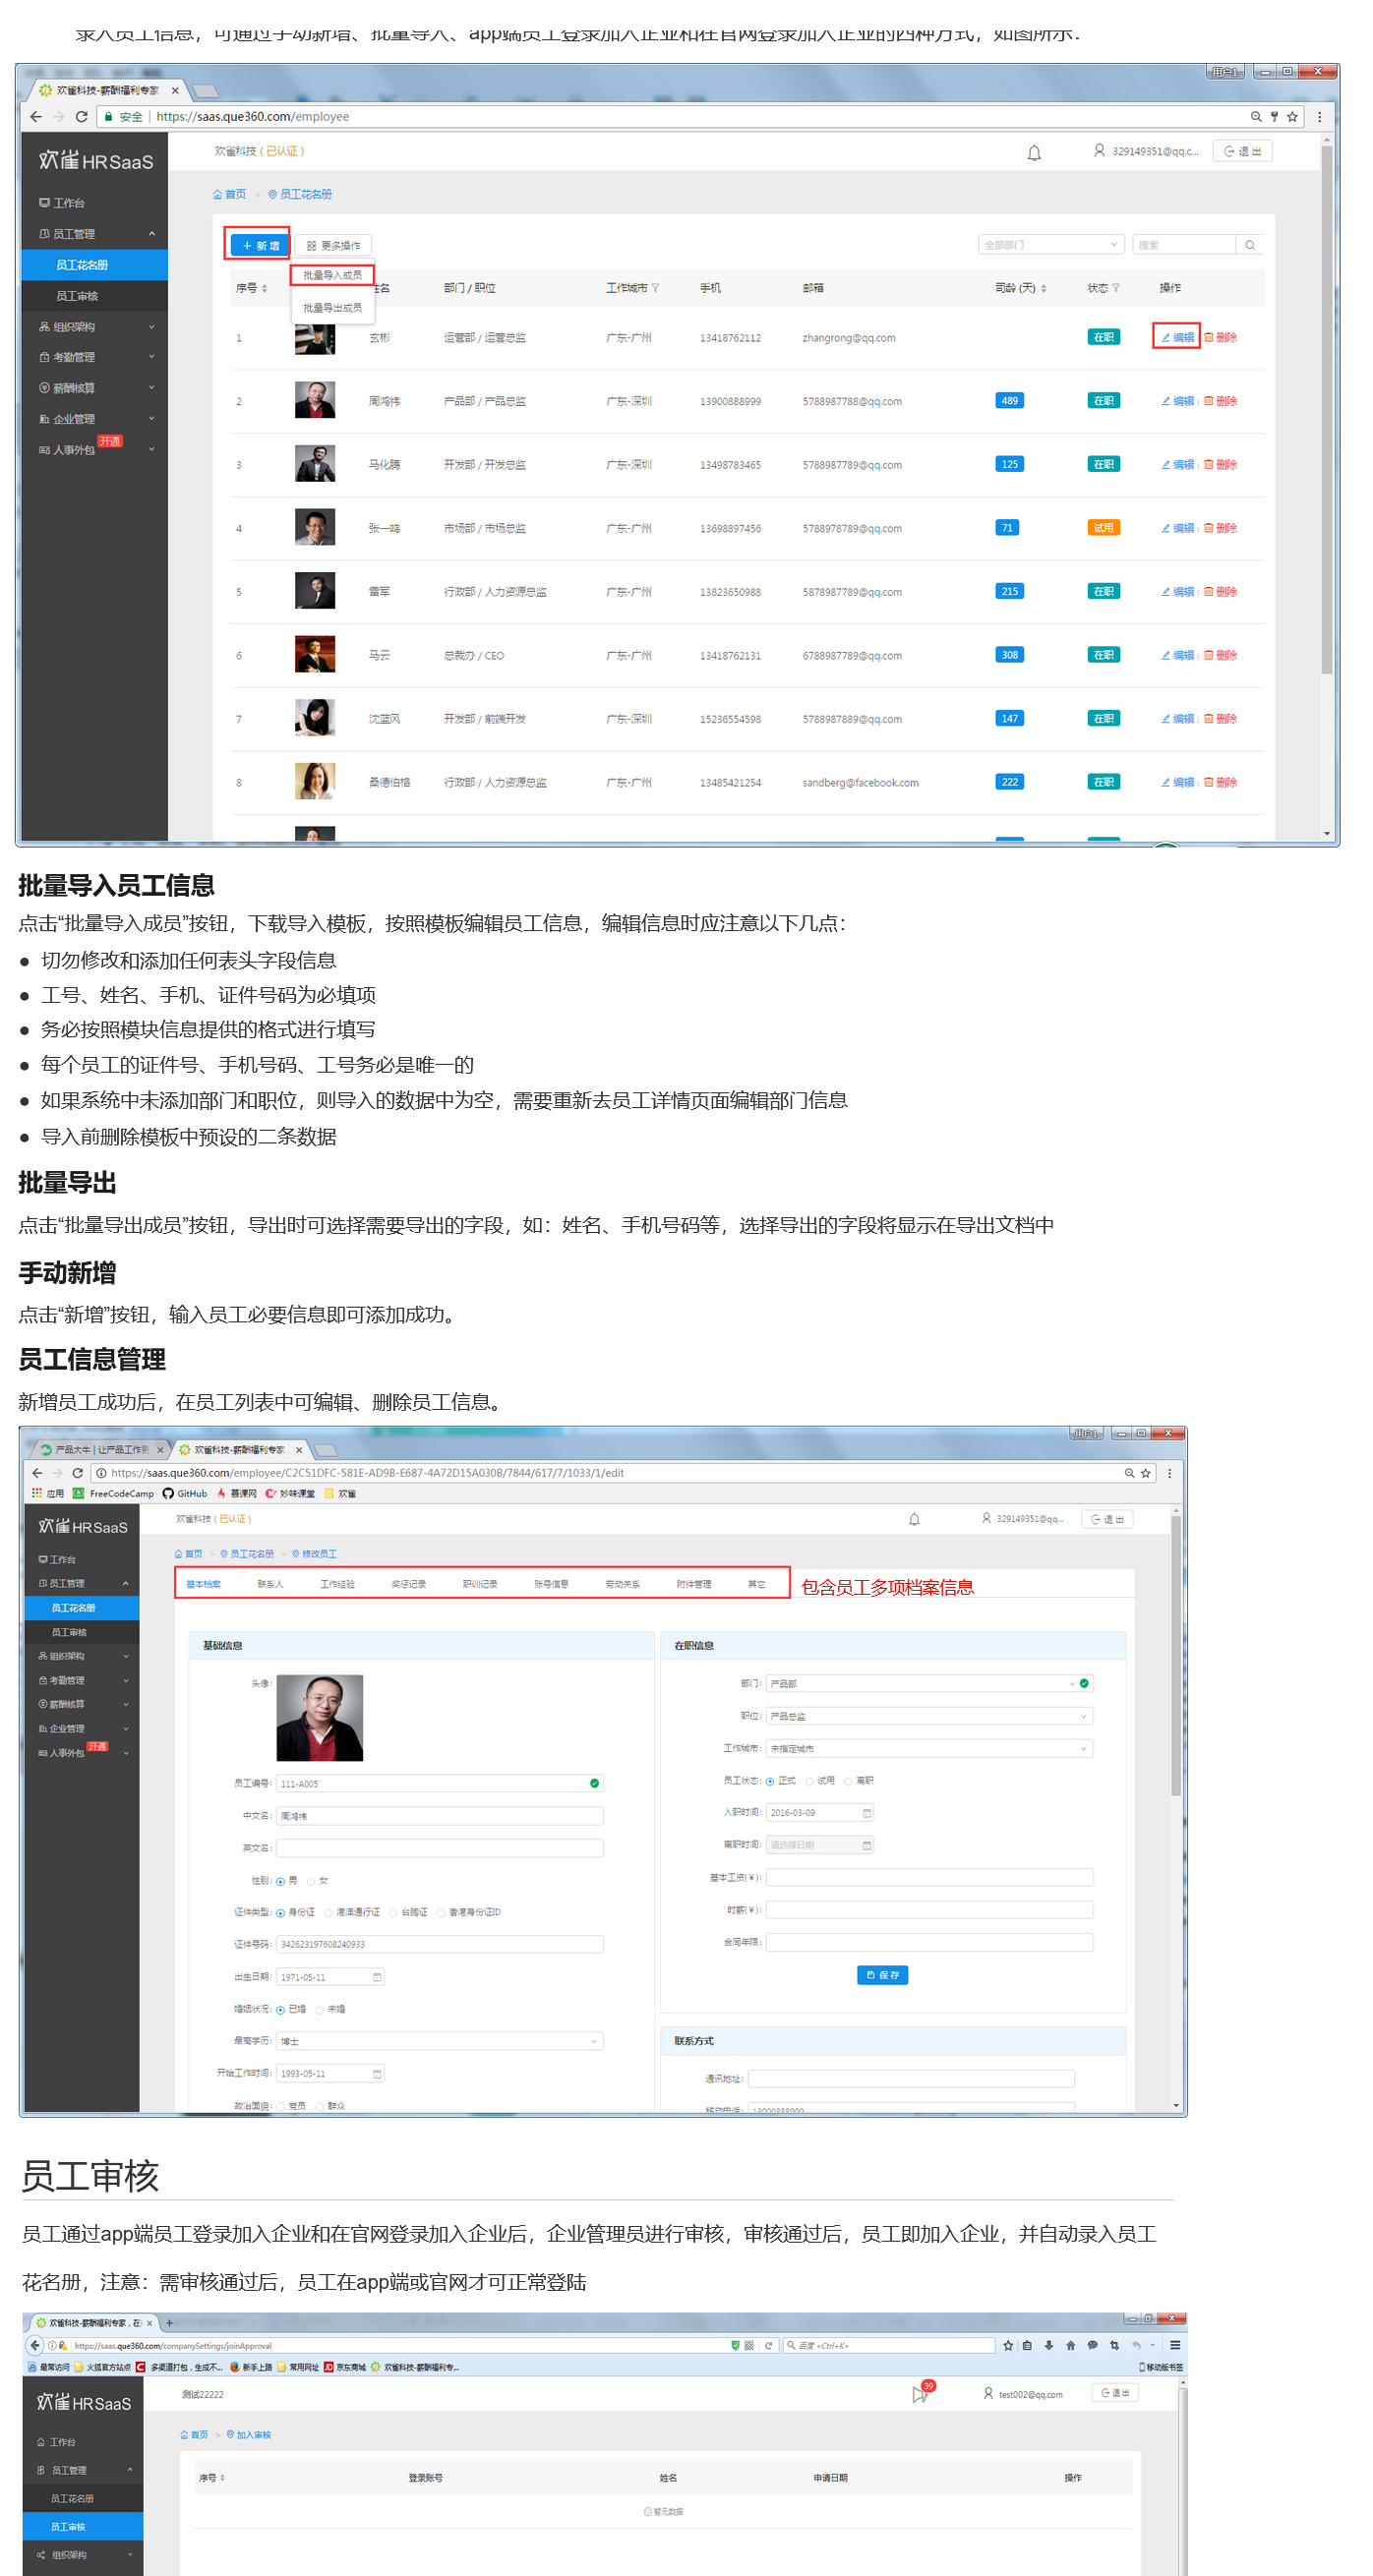
Task: Open the 工作城市 dropdown showing 未指定城市
Action: 929,1748
